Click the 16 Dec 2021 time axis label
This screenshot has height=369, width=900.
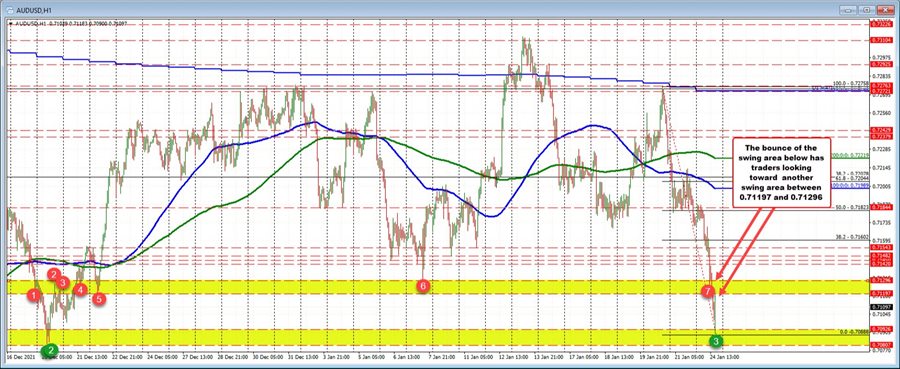pyautogui.click(x=21, y=356)
